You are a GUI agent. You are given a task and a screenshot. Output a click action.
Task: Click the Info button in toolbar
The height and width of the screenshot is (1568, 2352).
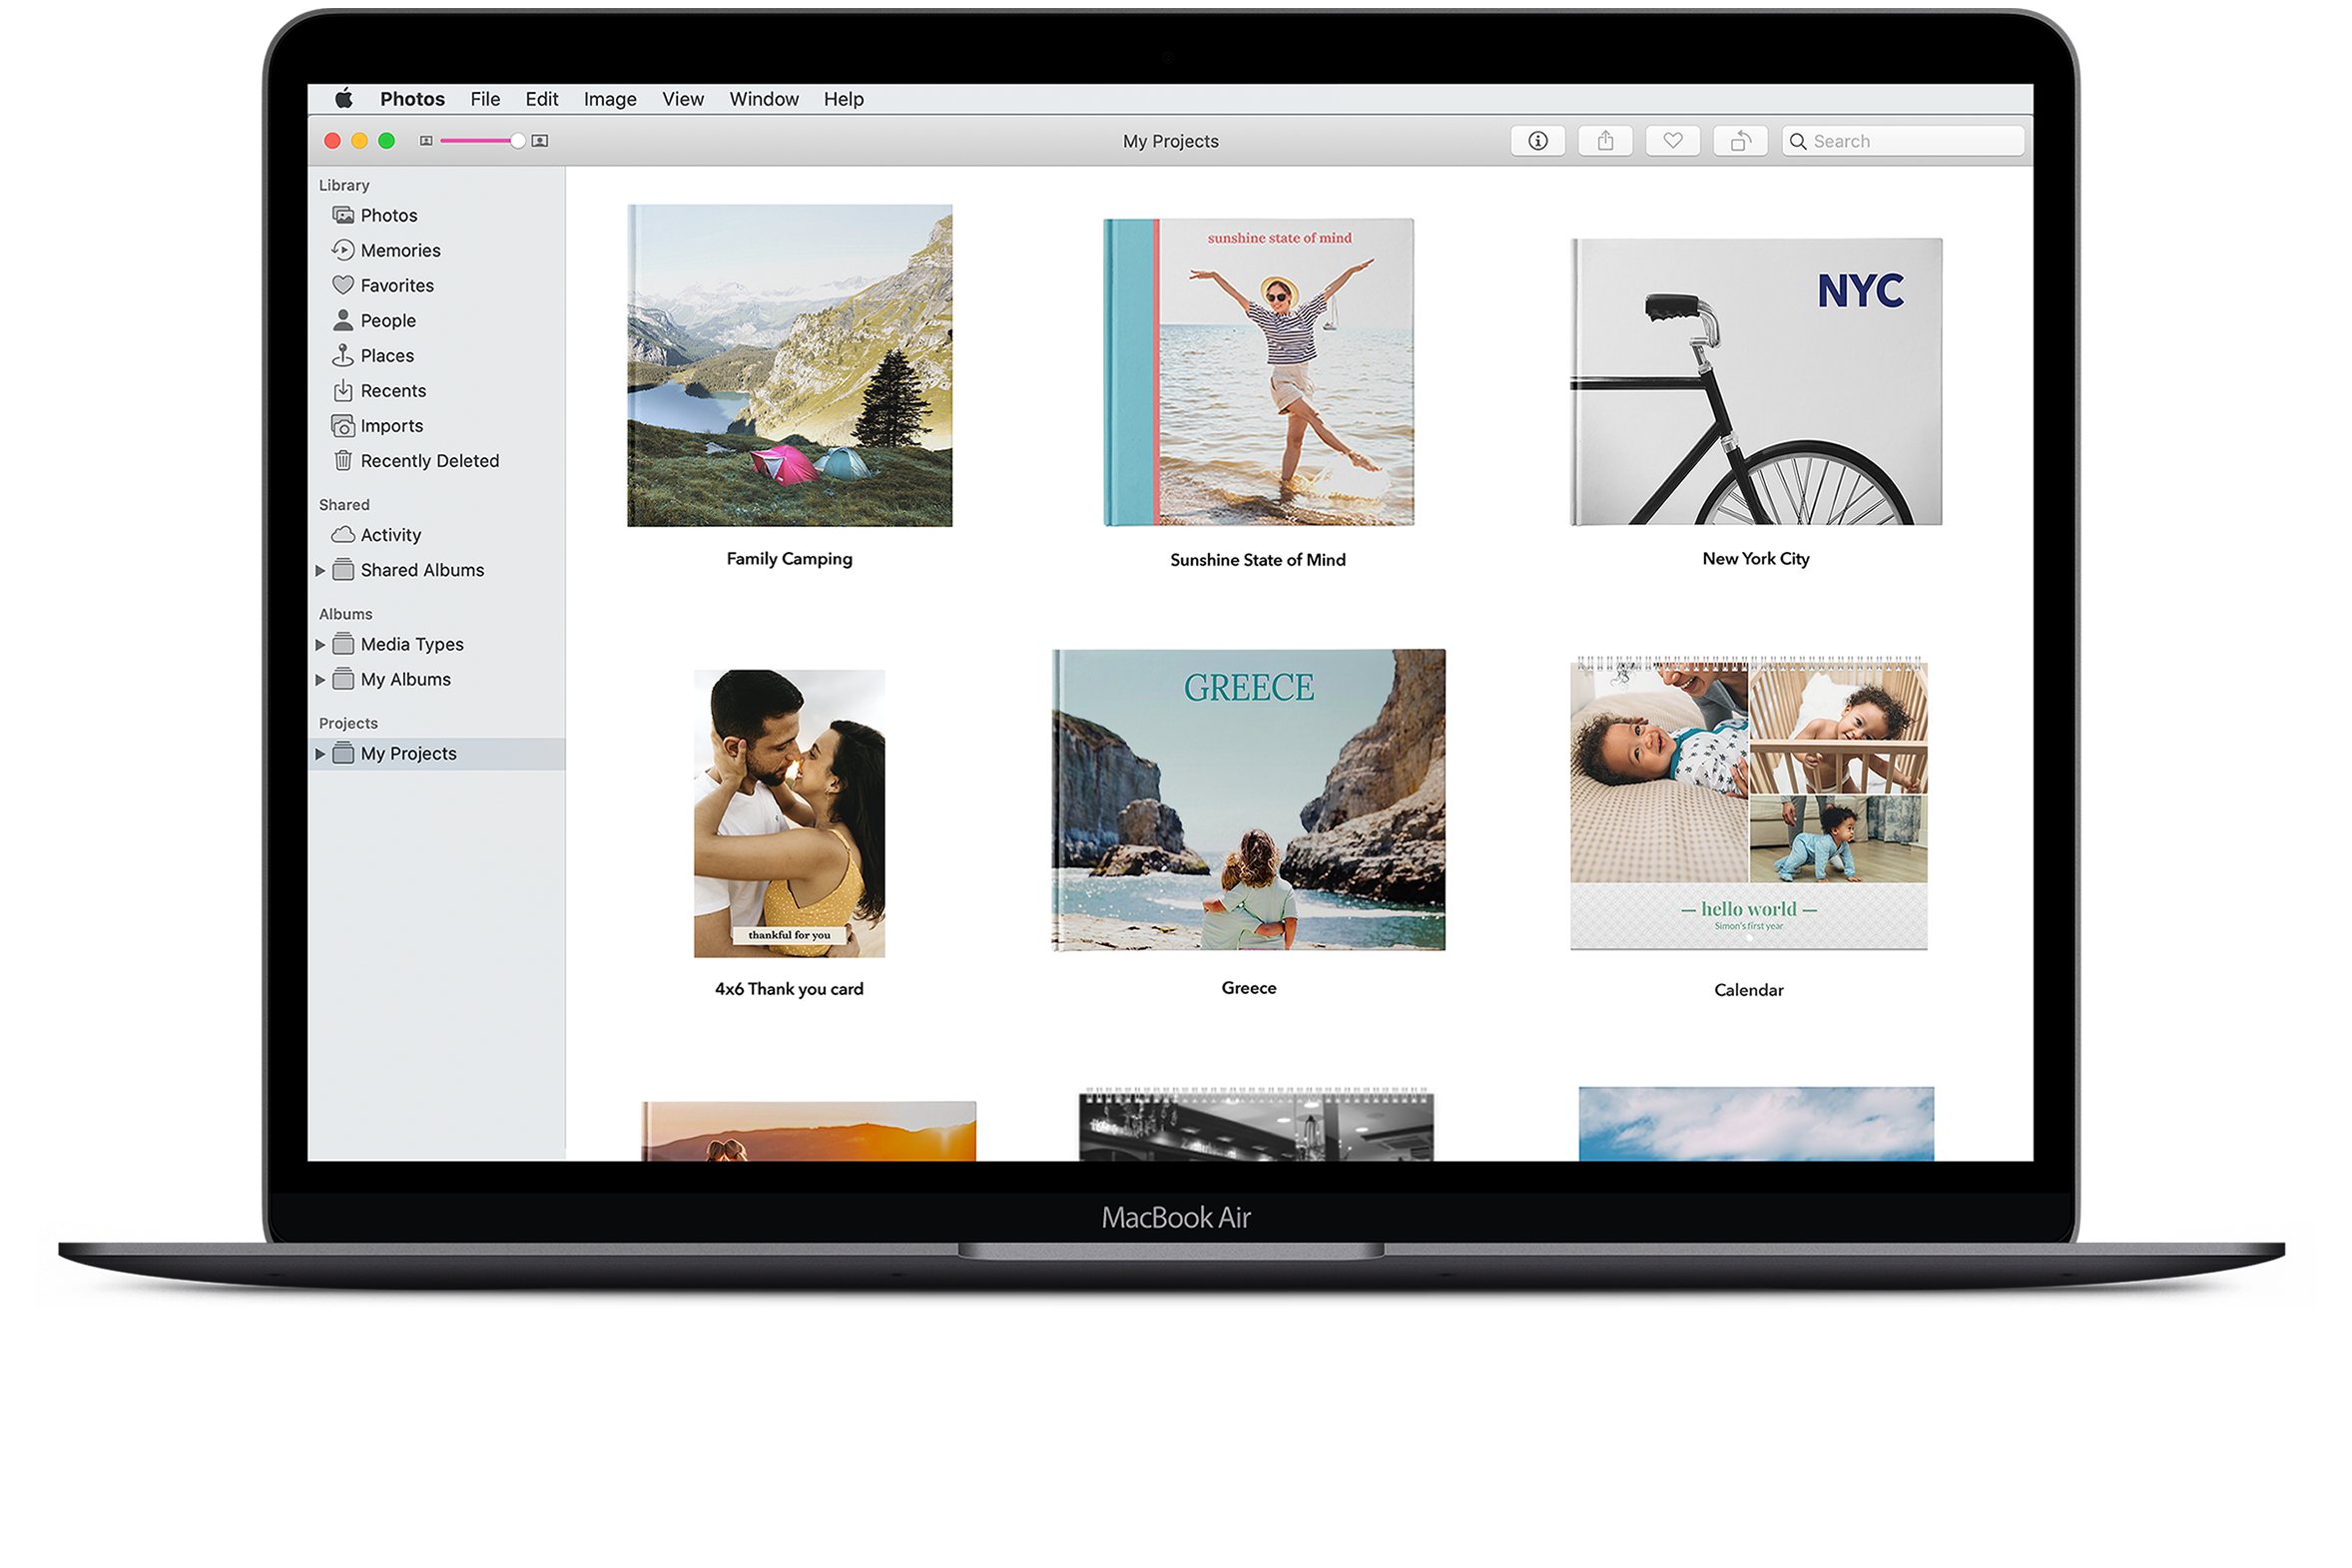1538,141
